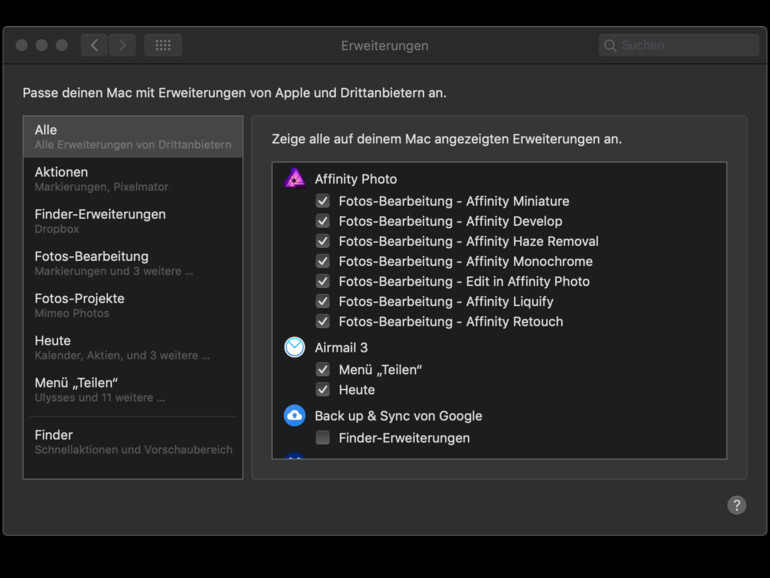Uncheck Affinity Develop extension
The width and height of the screenshot is (770, 578).
[323, 221]
